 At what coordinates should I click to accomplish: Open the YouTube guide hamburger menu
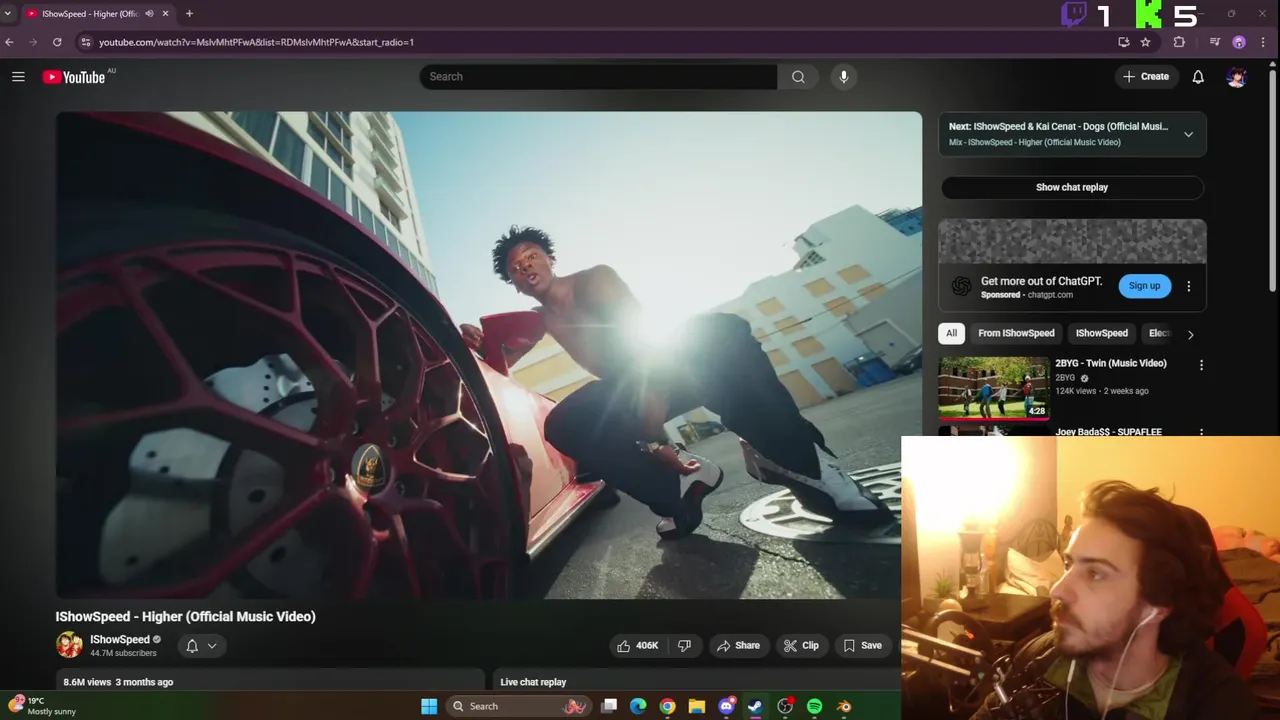click(x=18, y=77)
